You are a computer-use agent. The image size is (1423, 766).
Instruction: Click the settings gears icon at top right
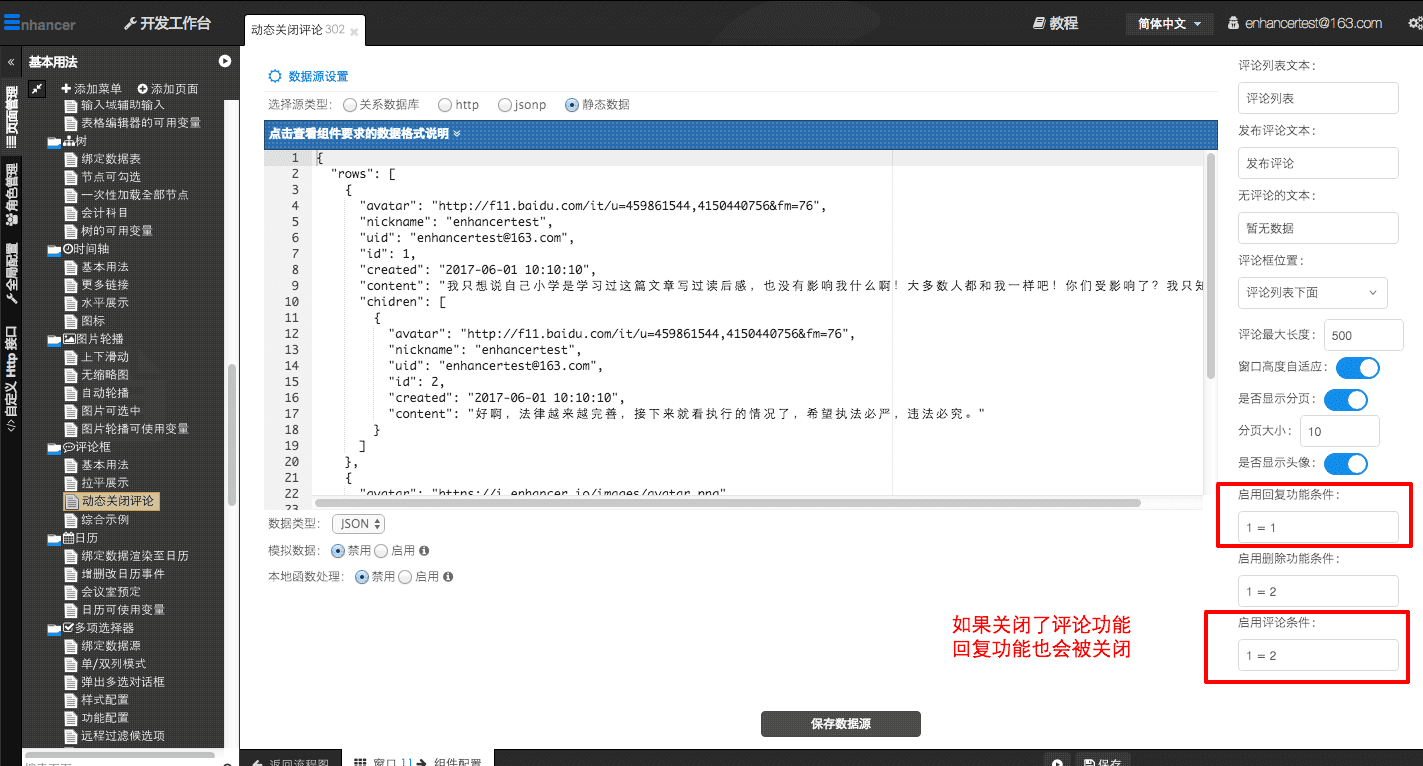click(x=1415, y=23)
